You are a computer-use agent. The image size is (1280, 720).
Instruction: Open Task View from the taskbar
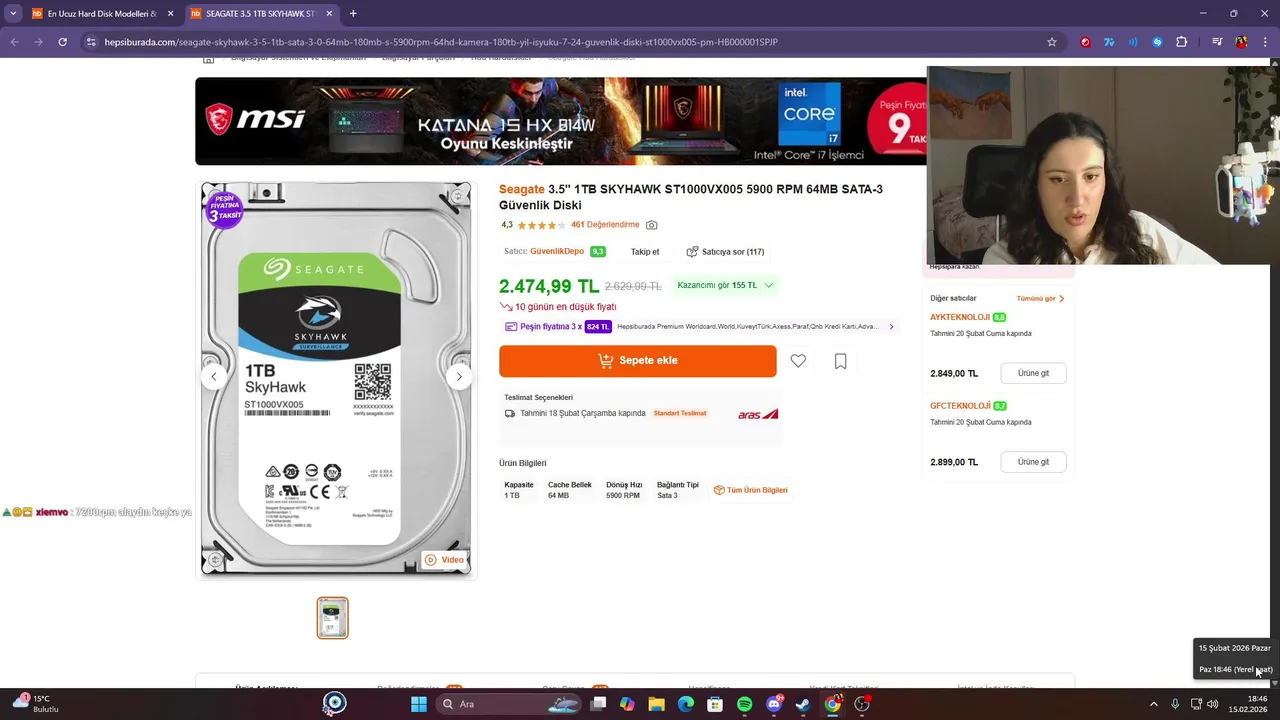click(x=598, y=704)
